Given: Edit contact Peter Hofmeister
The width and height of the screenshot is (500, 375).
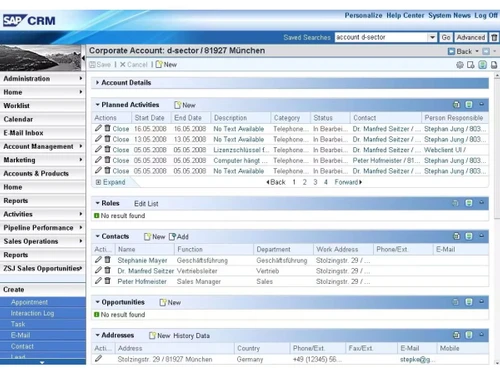Looking at the screenshot, I should tap(98, 281).
